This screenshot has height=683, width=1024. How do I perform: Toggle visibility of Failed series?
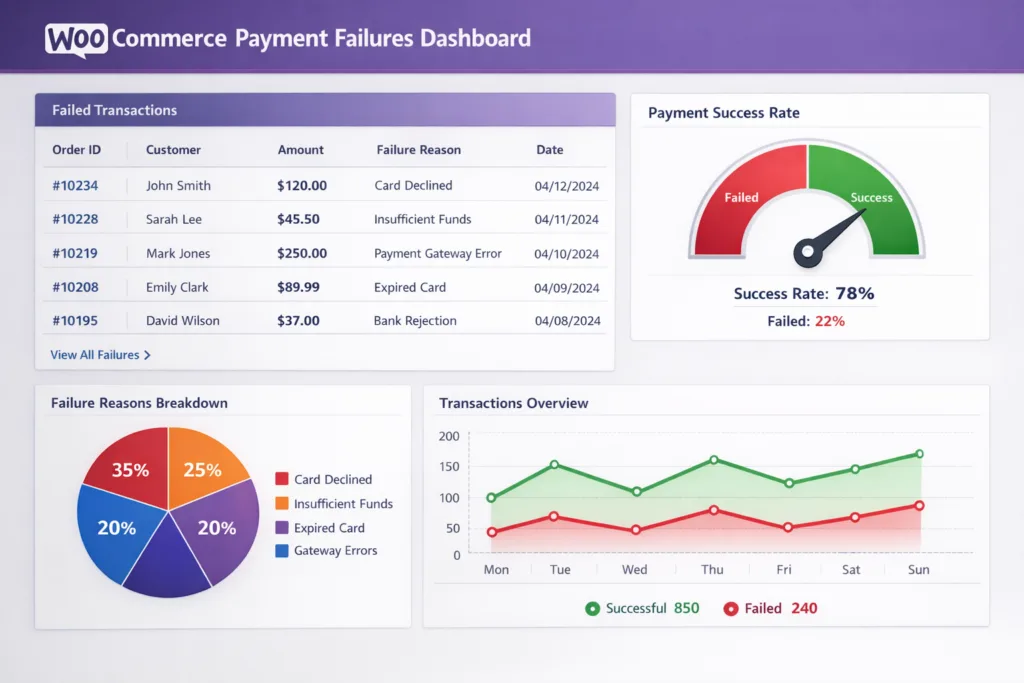coord(771,608)
